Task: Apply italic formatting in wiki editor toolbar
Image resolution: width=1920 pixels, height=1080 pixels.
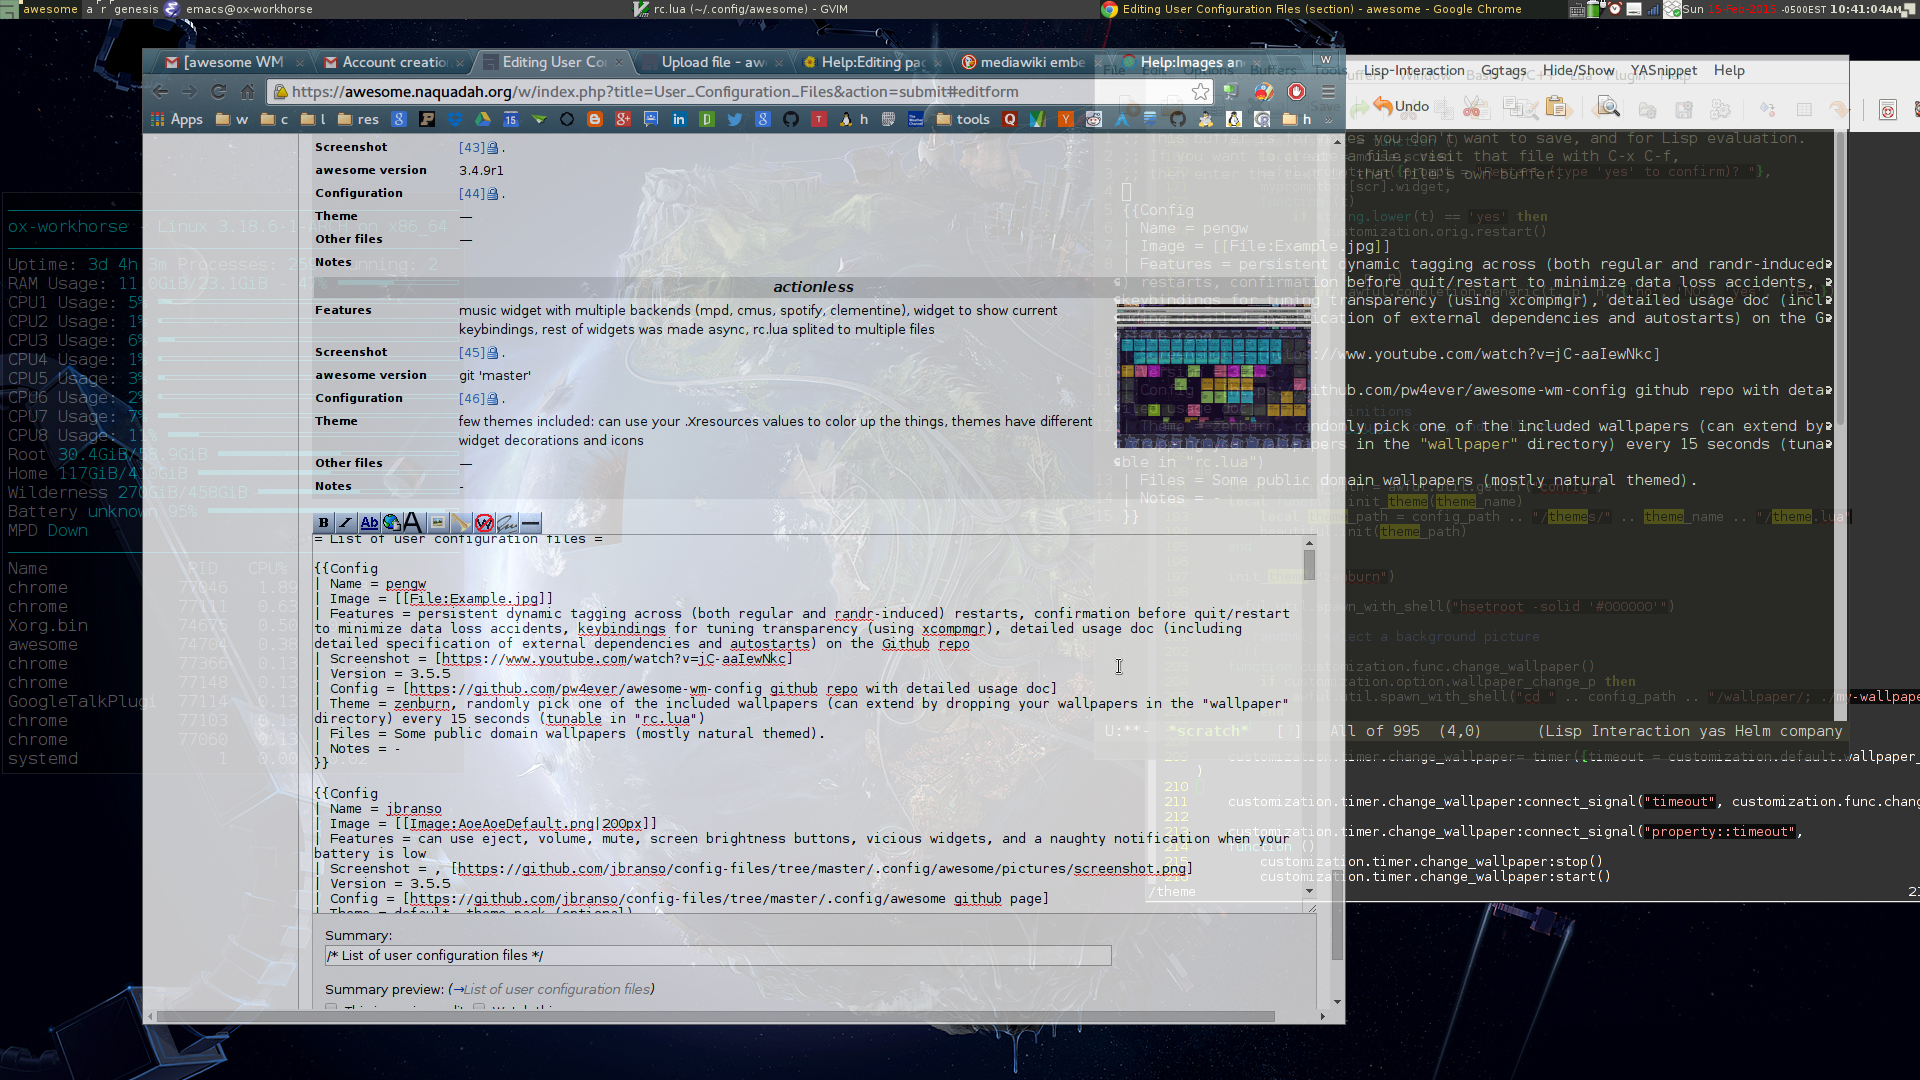Action: [x=346, y=523]
